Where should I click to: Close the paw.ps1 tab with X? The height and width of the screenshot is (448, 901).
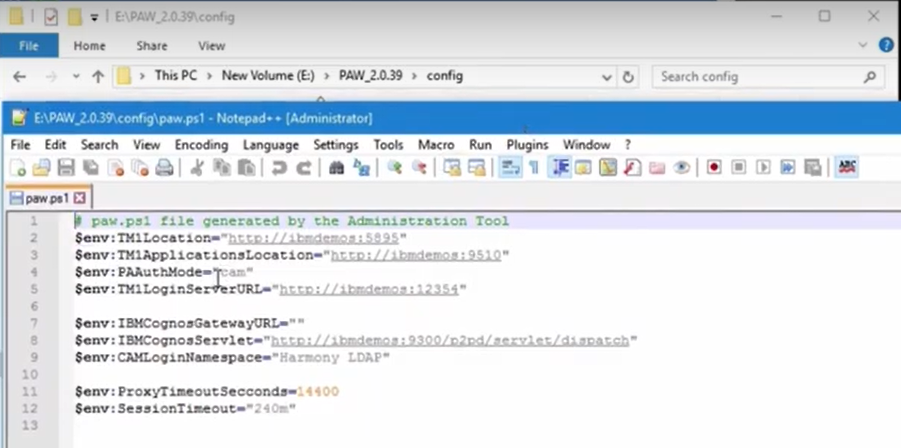pyautogui.click(x=80, y=199)
